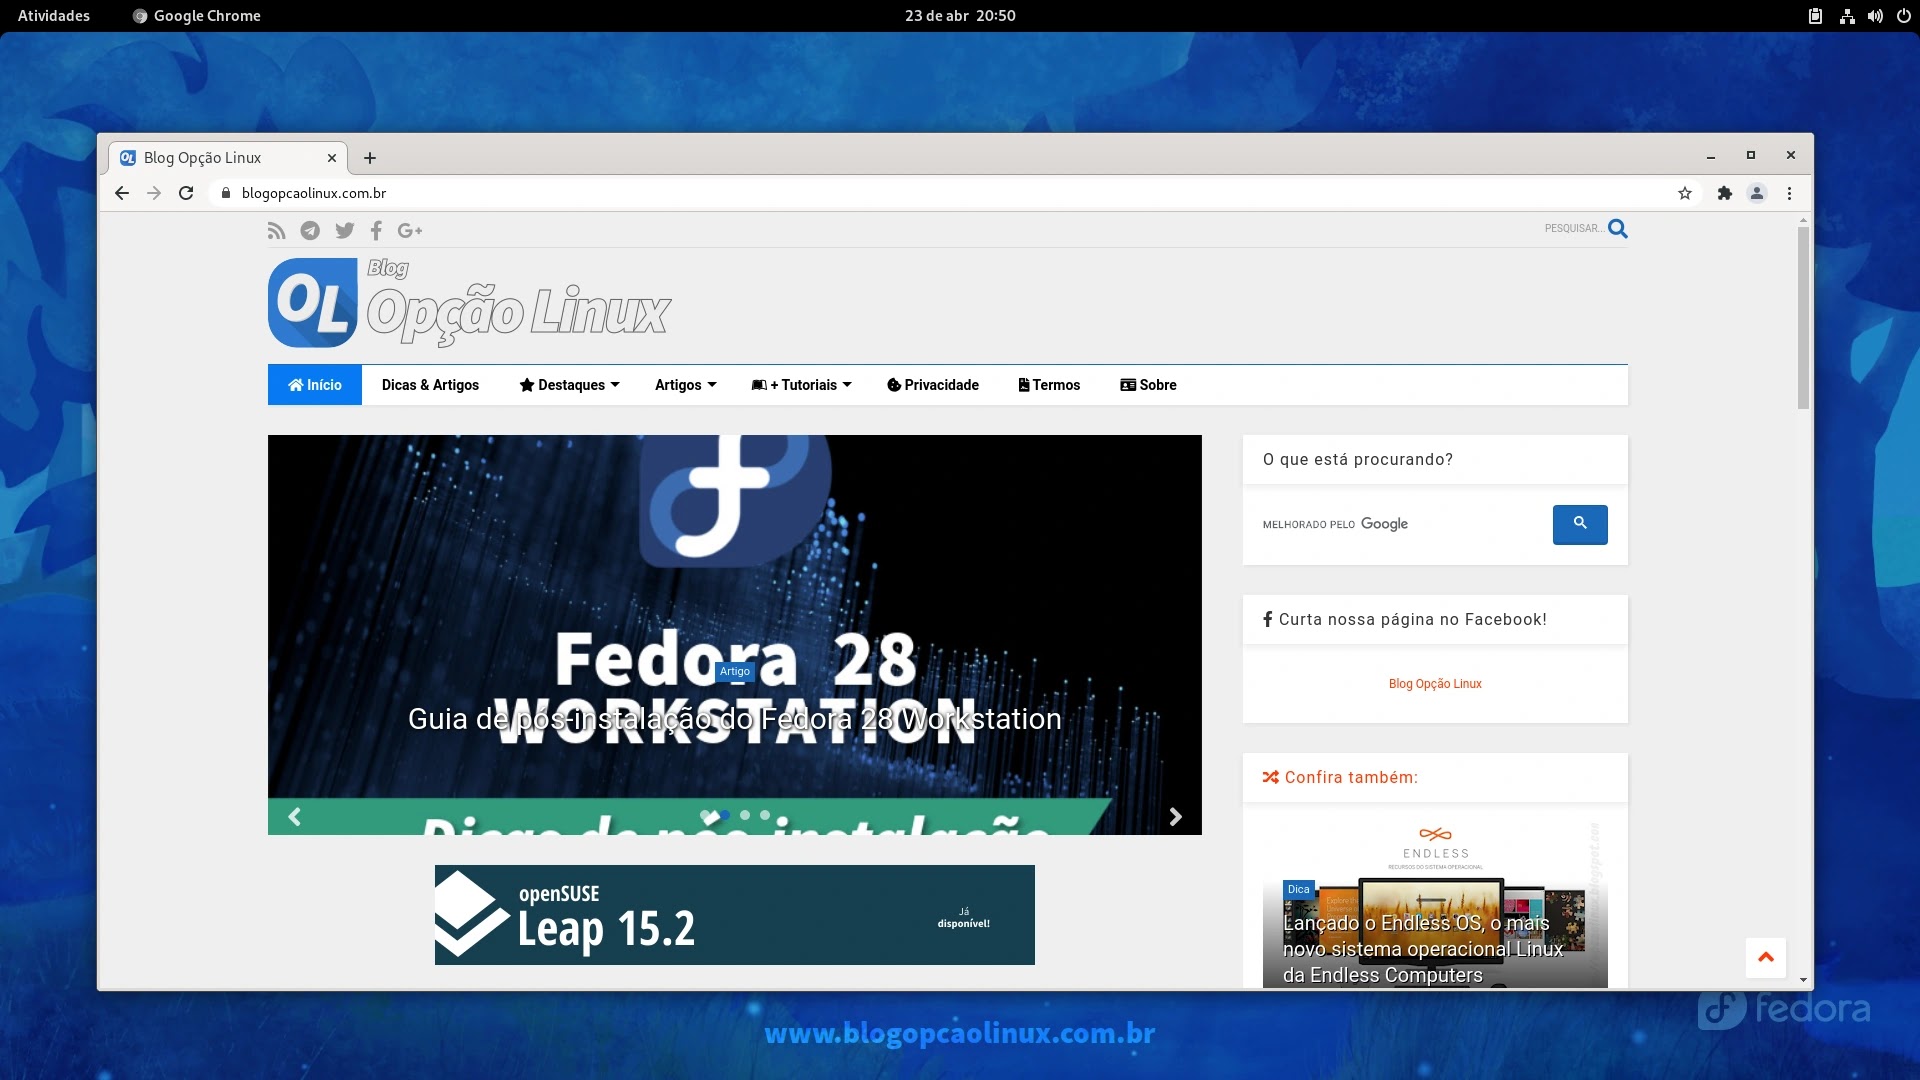Click the back-to-top red chevron button
The image size is (1920, 1080).
click(1766, 957)
